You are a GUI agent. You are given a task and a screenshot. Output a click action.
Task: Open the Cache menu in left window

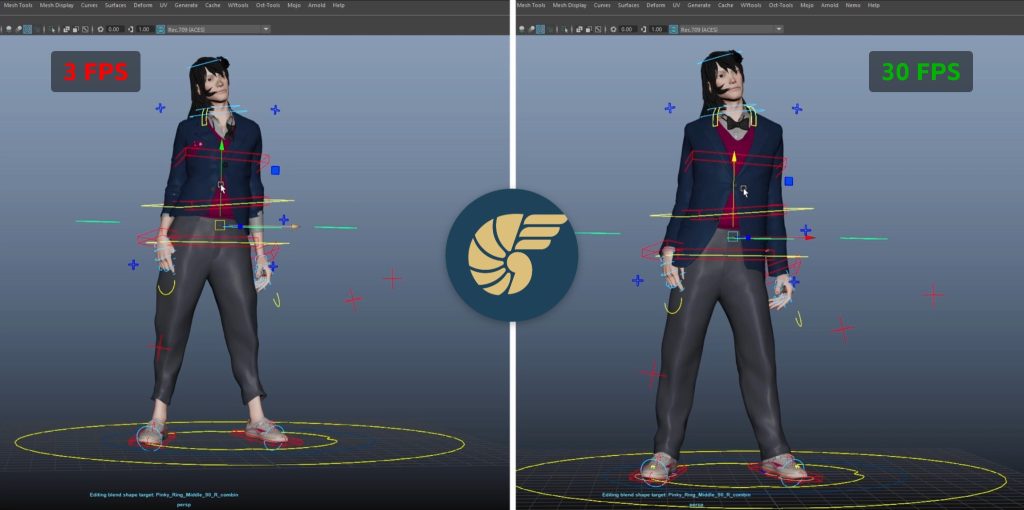tap(213, 5)
